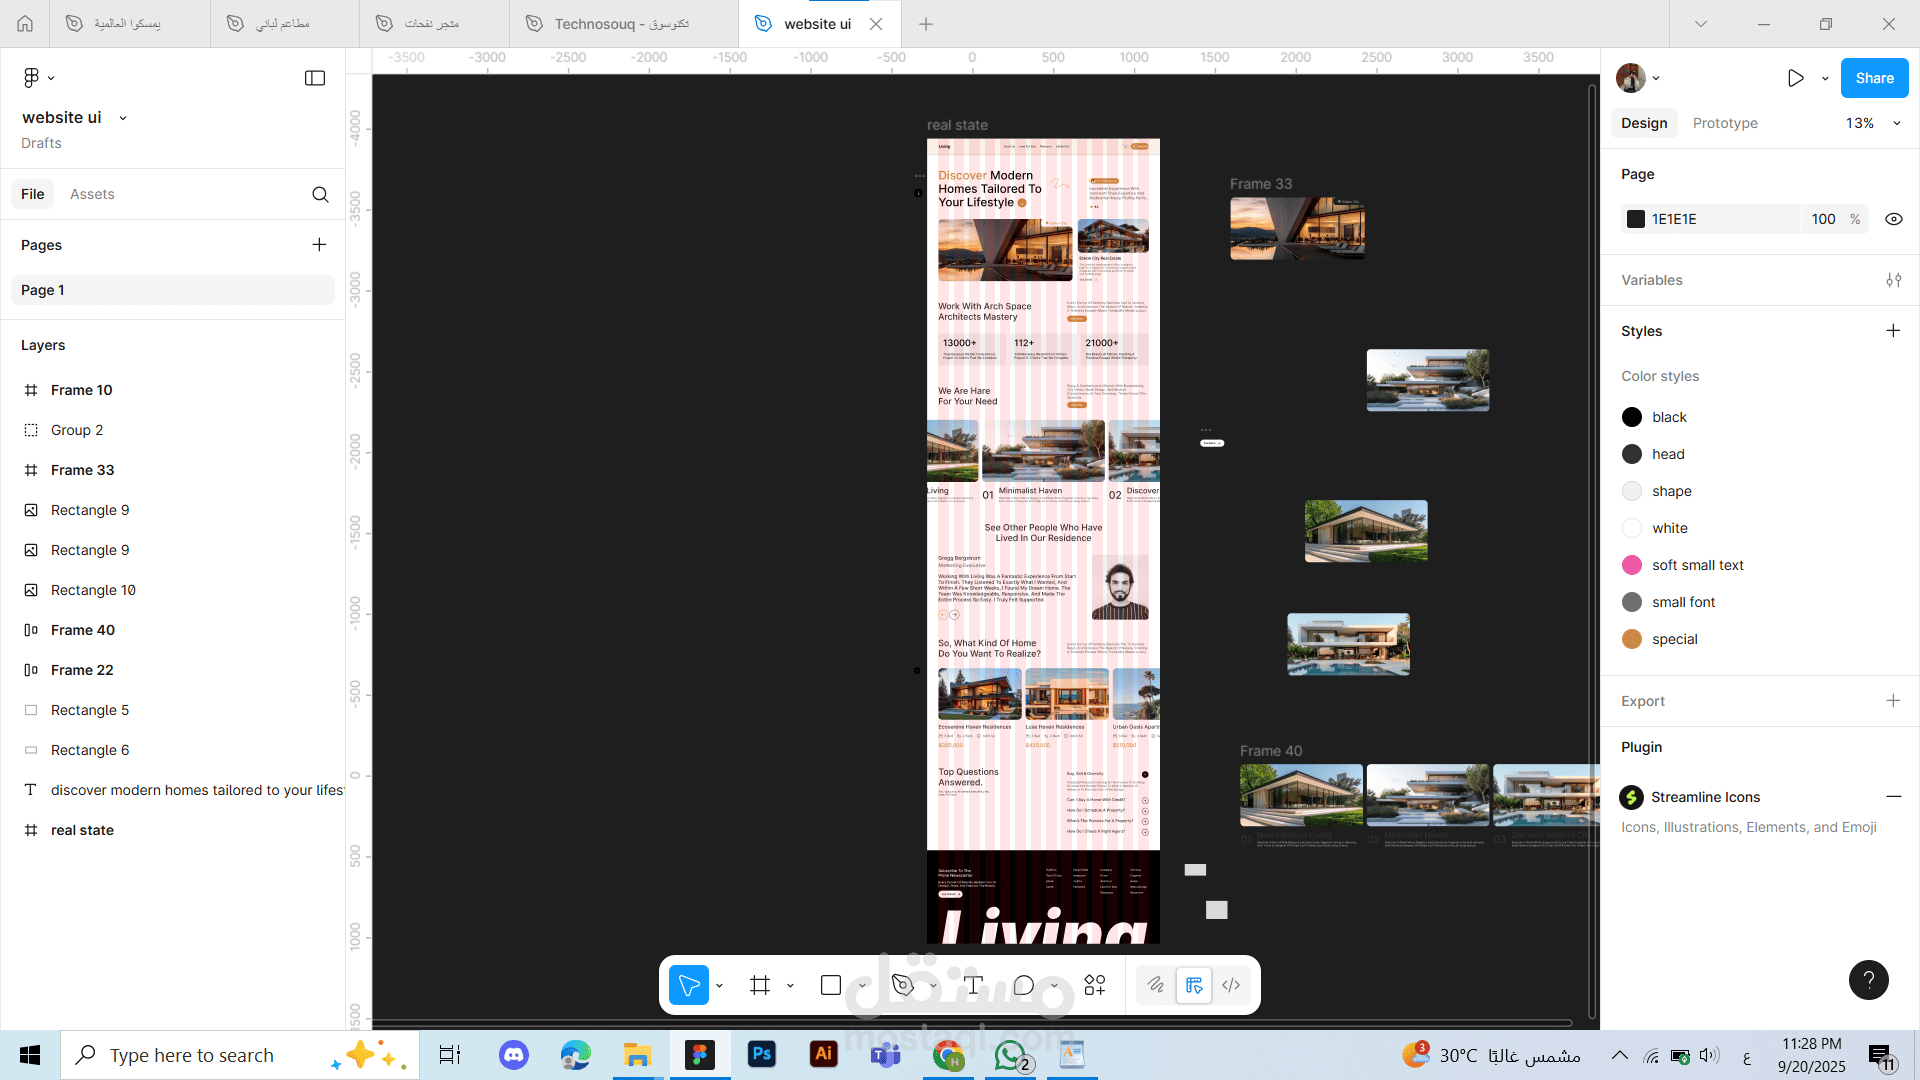Screen dimensions: 1920x1080
Task: Open the website ui file name dropdown
Action: click(123, 118)
